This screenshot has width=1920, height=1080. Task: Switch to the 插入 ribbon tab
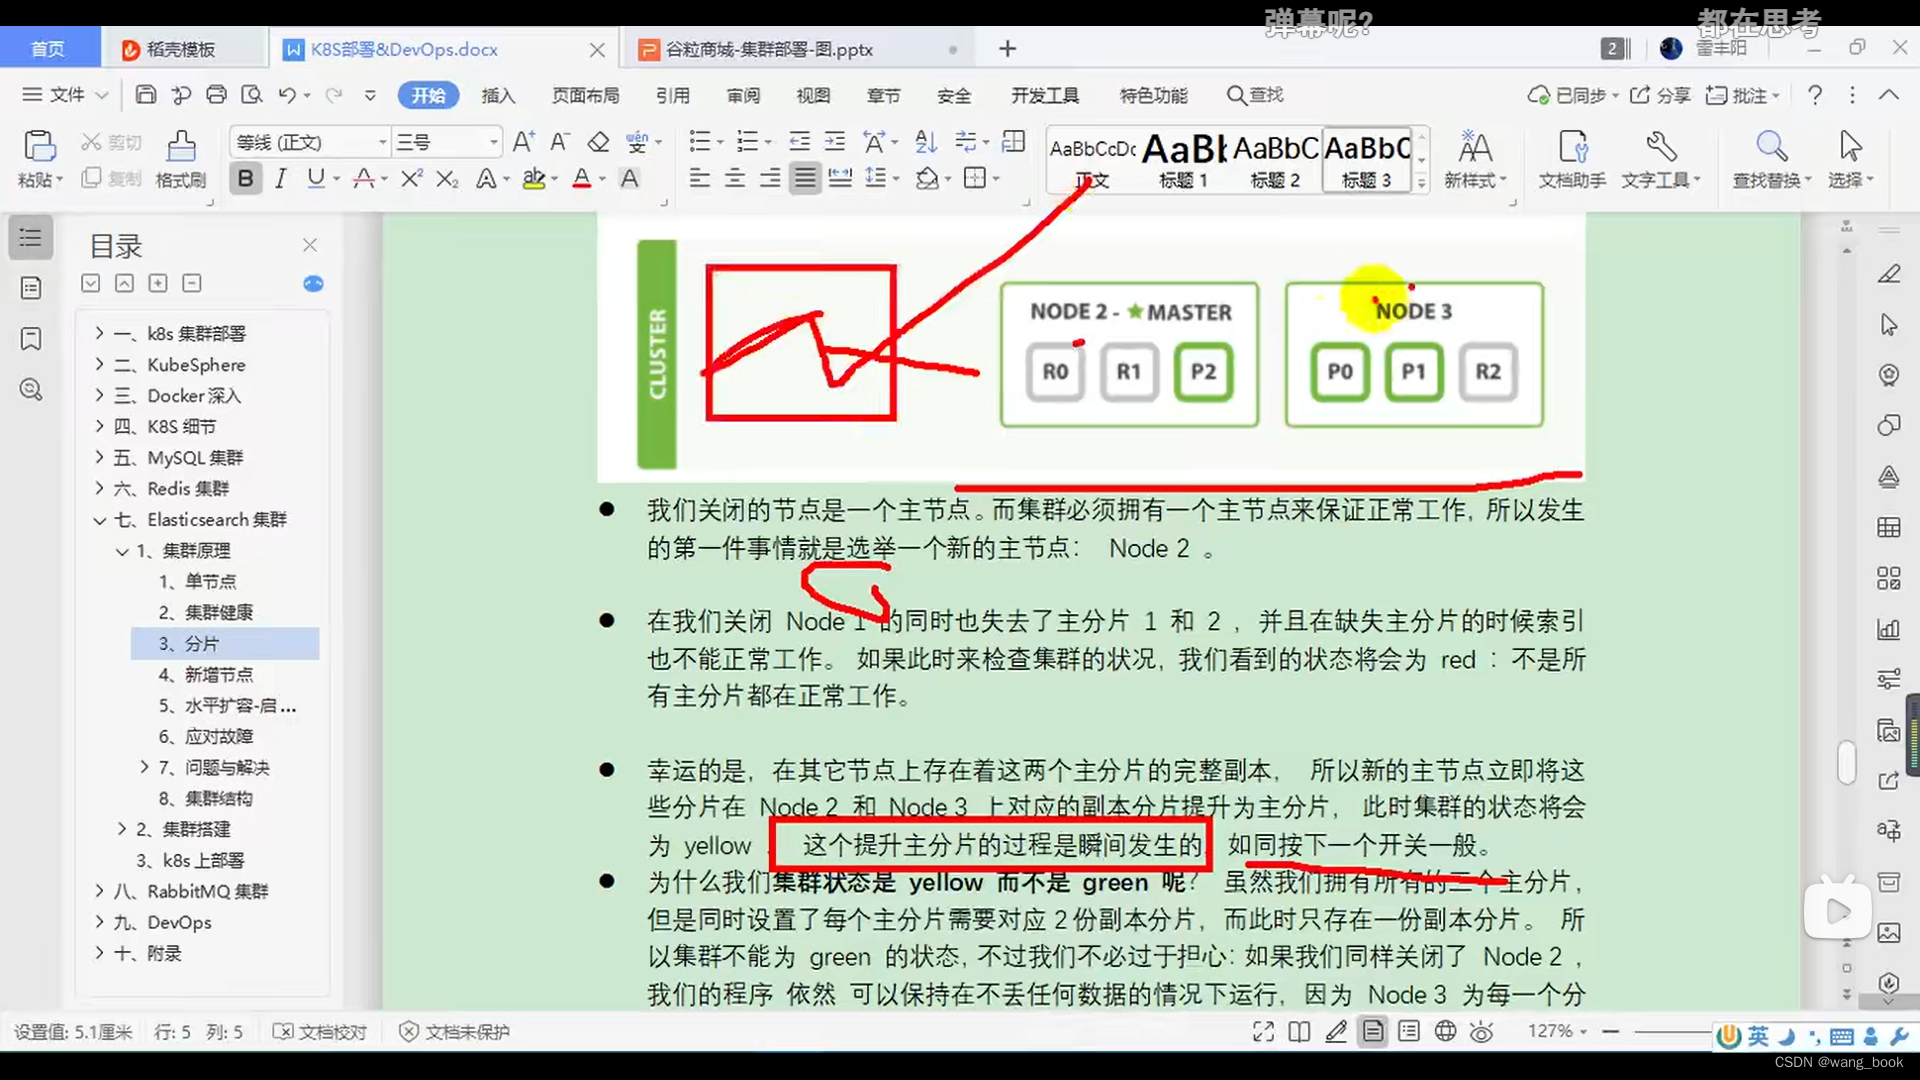(x=498, y=95)
